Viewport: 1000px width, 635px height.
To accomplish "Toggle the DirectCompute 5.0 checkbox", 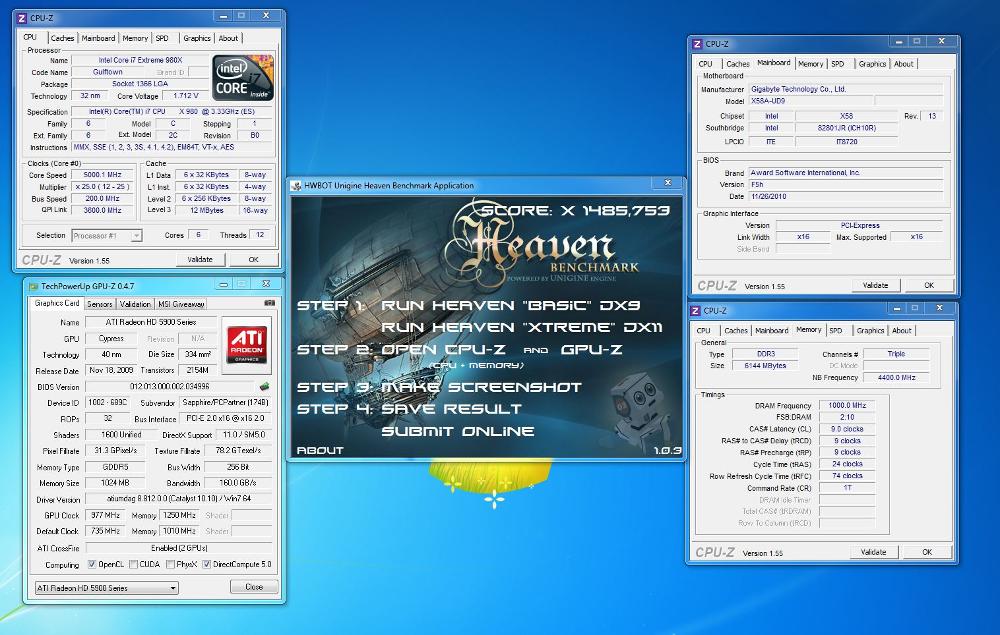I will pos(207,564).
